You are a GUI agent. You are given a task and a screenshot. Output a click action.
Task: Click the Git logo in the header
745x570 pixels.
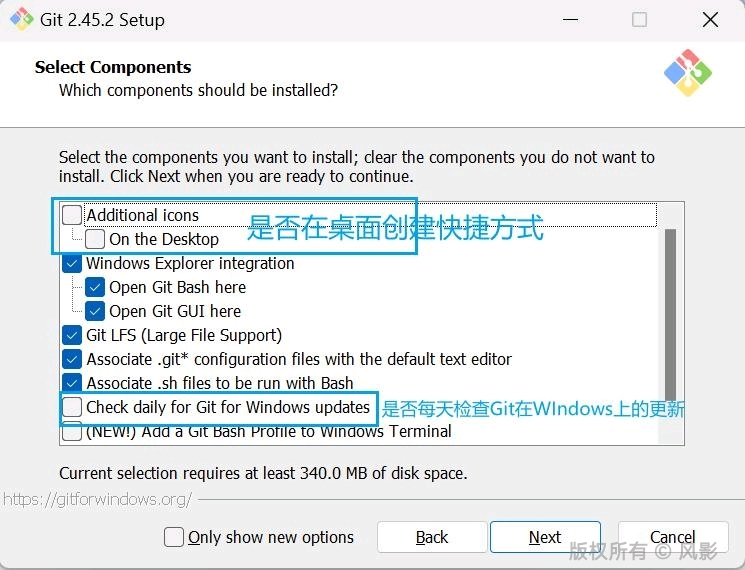click(x=687, y=72)
